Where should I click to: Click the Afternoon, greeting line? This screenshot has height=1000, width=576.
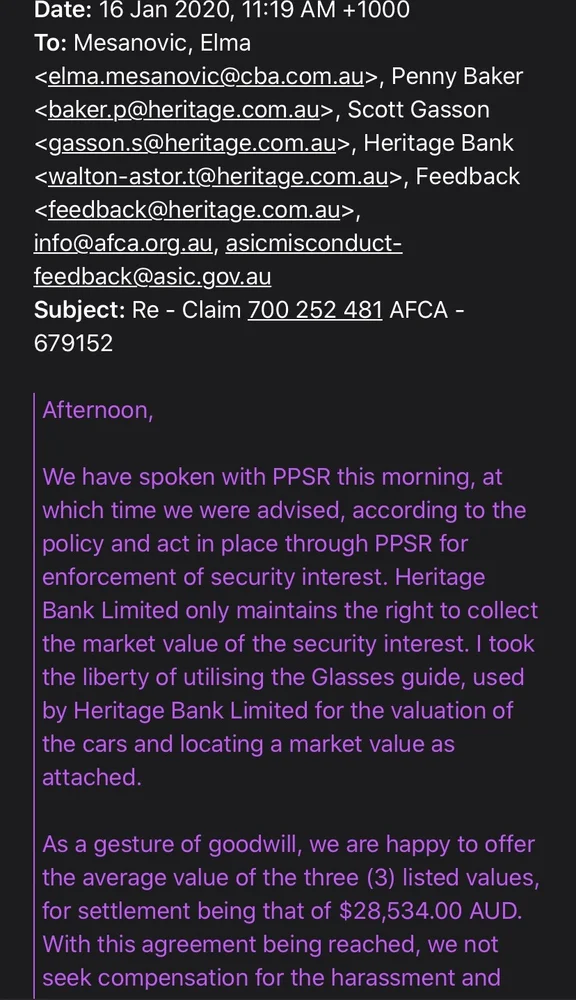point(98,410)
